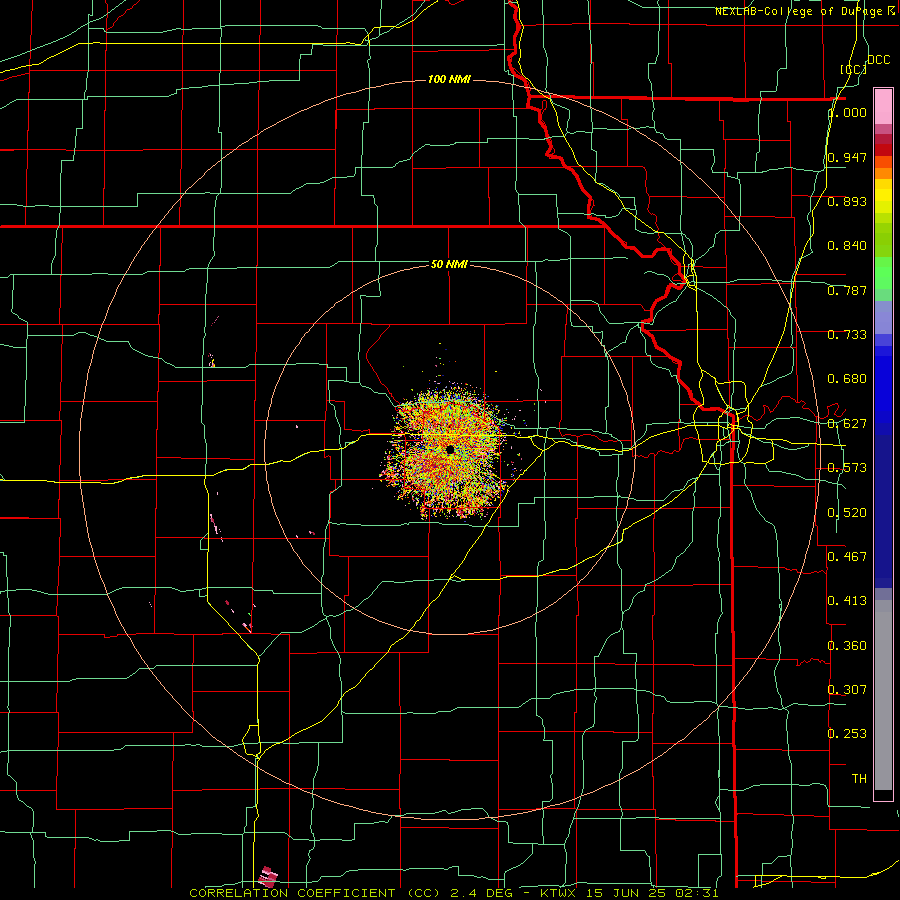Screen dimensions: 900x900
Task: Select the DCC product label
Action: pyautogui.click(x=878, y=60)
